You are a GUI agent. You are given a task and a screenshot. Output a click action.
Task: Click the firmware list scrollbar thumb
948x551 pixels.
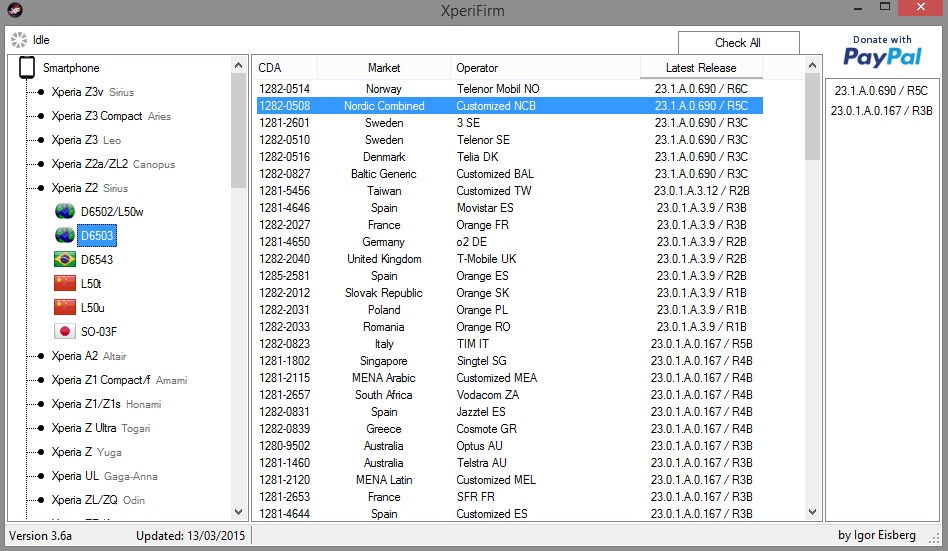tap(813, 117)
